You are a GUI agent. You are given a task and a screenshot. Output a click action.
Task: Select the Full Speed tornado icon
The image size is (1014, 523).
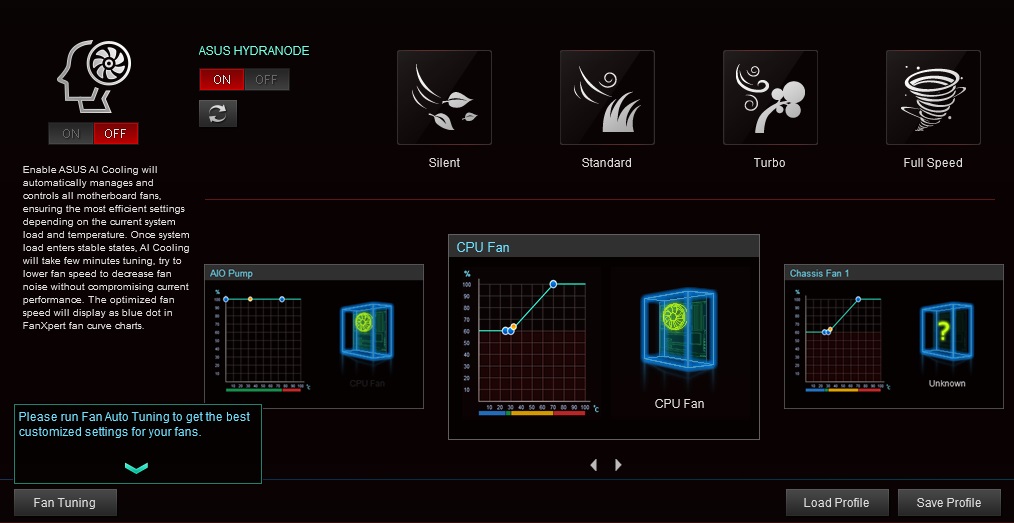933,98
